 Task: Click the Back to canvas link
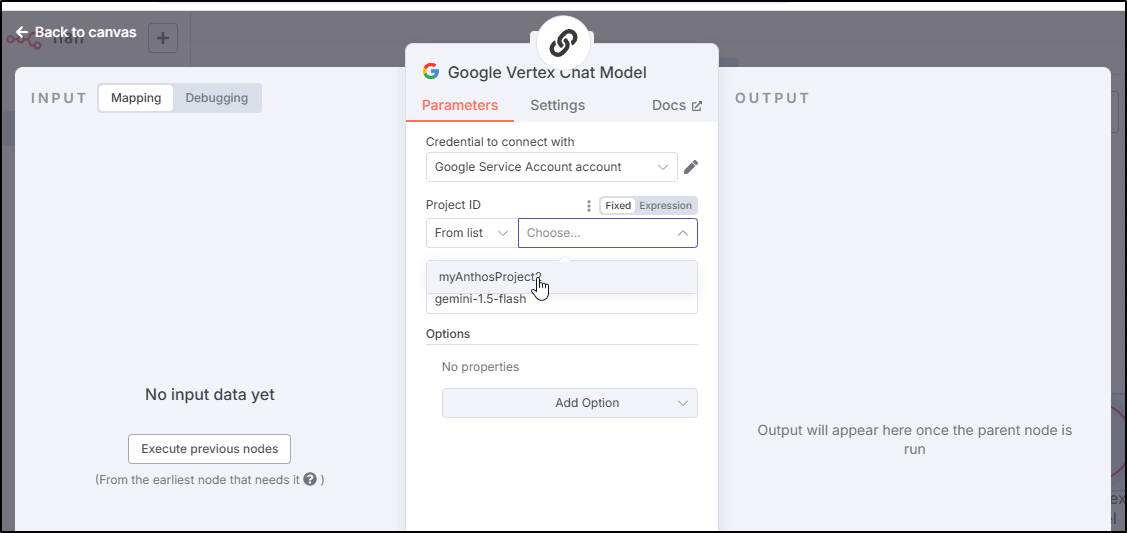(76, 32)
